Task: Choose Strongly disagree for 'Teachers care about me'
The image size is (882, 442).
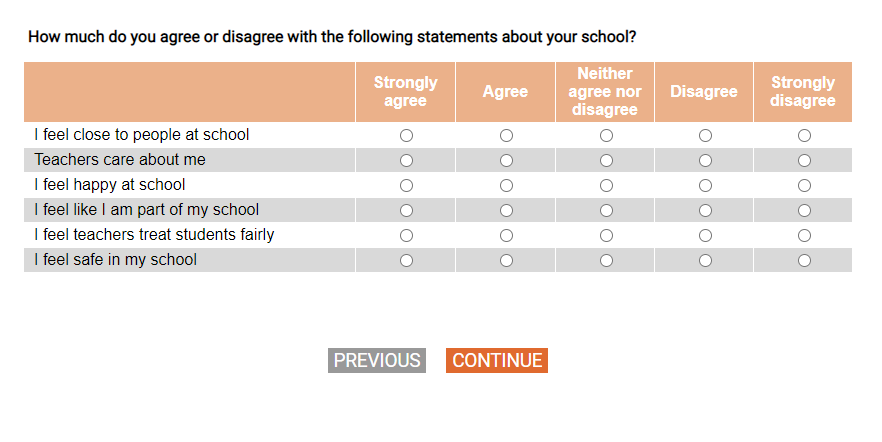Action: (804, 160)
